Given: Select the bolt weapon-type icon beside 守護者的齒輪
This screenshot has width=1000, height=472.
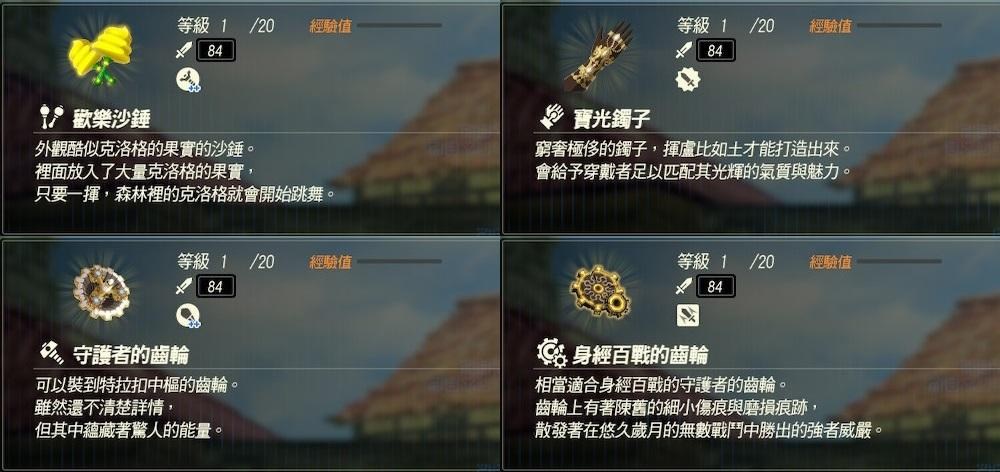Looking at the screenshot, I should pyautogui.click(x=52, y=352).
